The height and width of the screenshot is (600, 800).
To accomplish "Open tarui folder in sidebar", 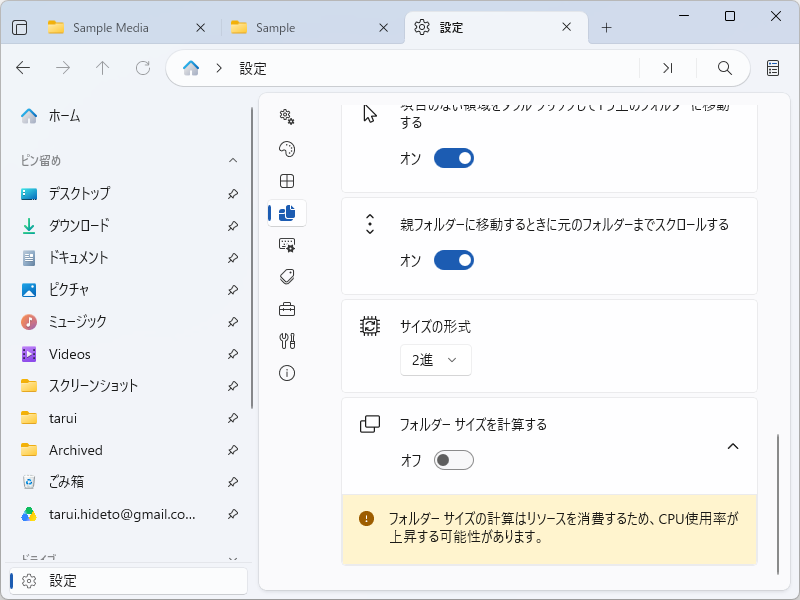I will click(129, 418).
